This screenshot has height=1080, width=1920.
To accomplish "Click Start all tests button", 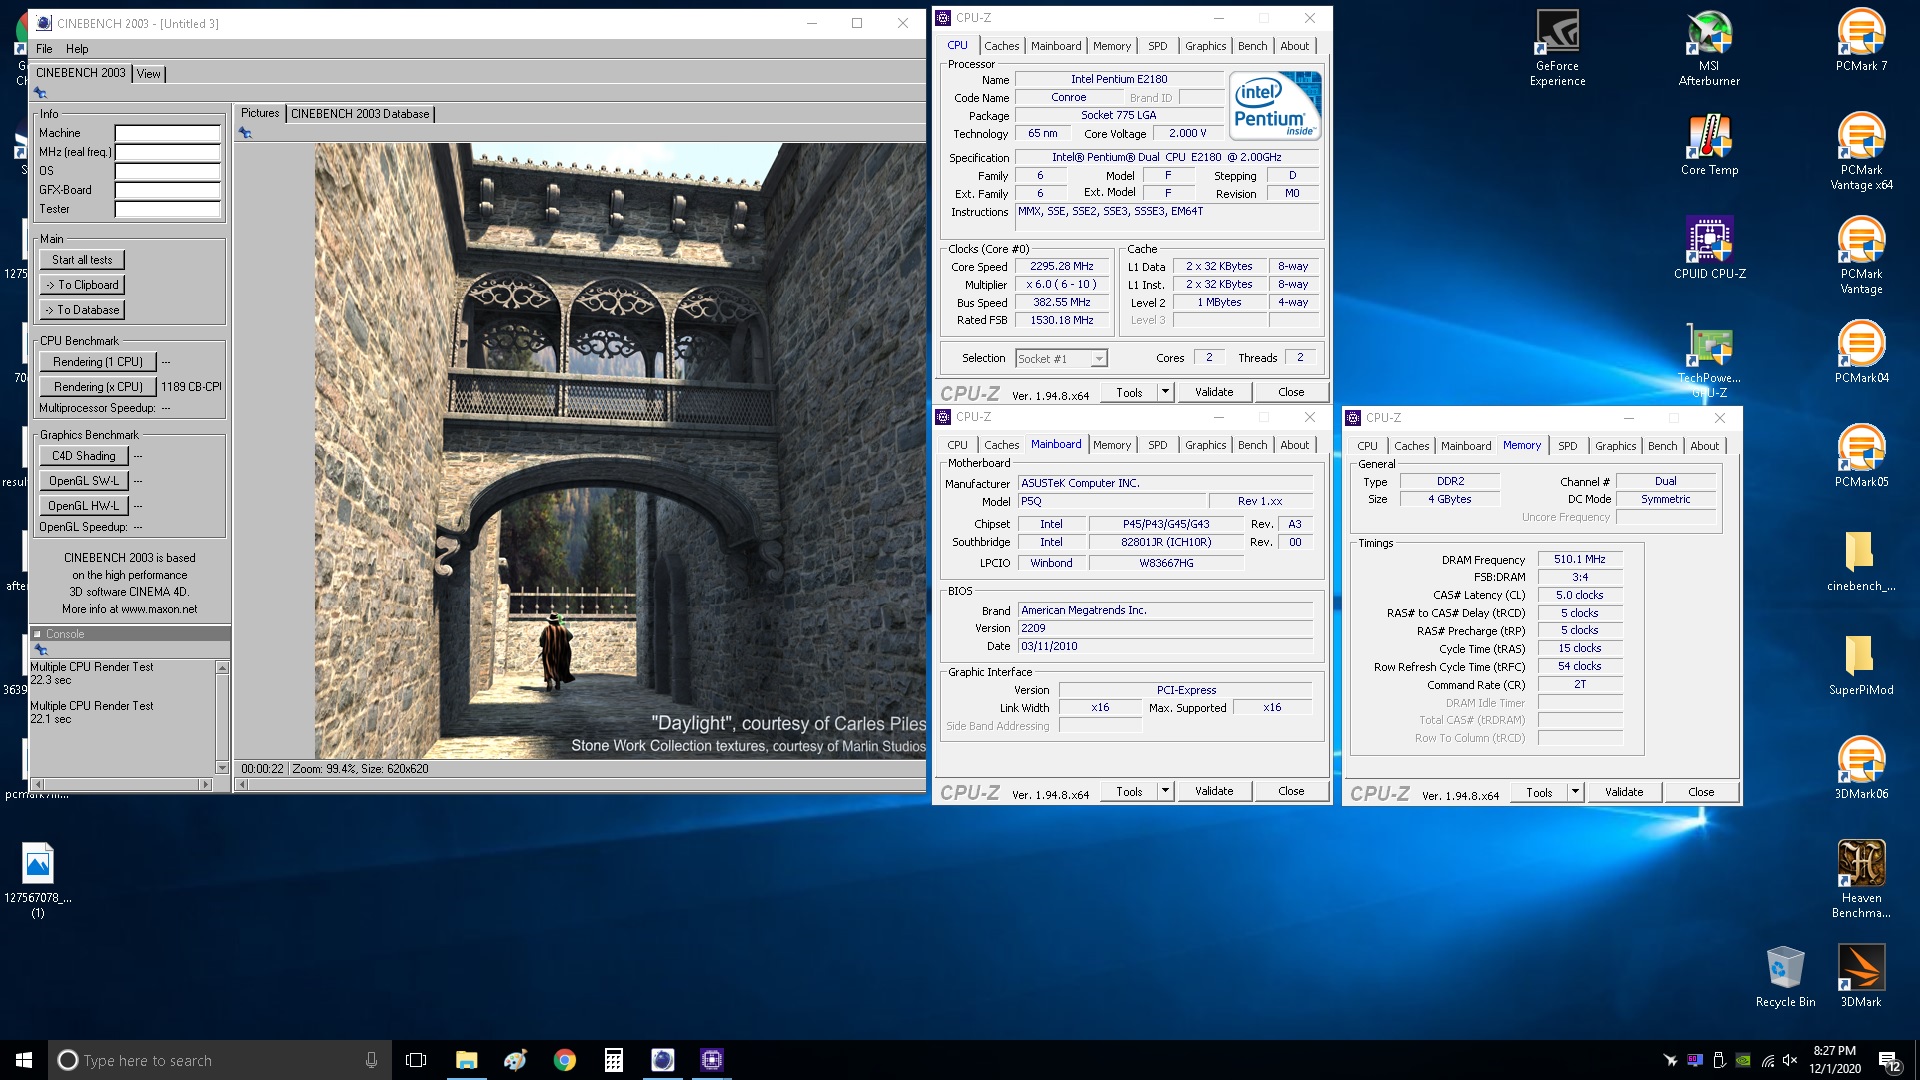I will (82, 260).
